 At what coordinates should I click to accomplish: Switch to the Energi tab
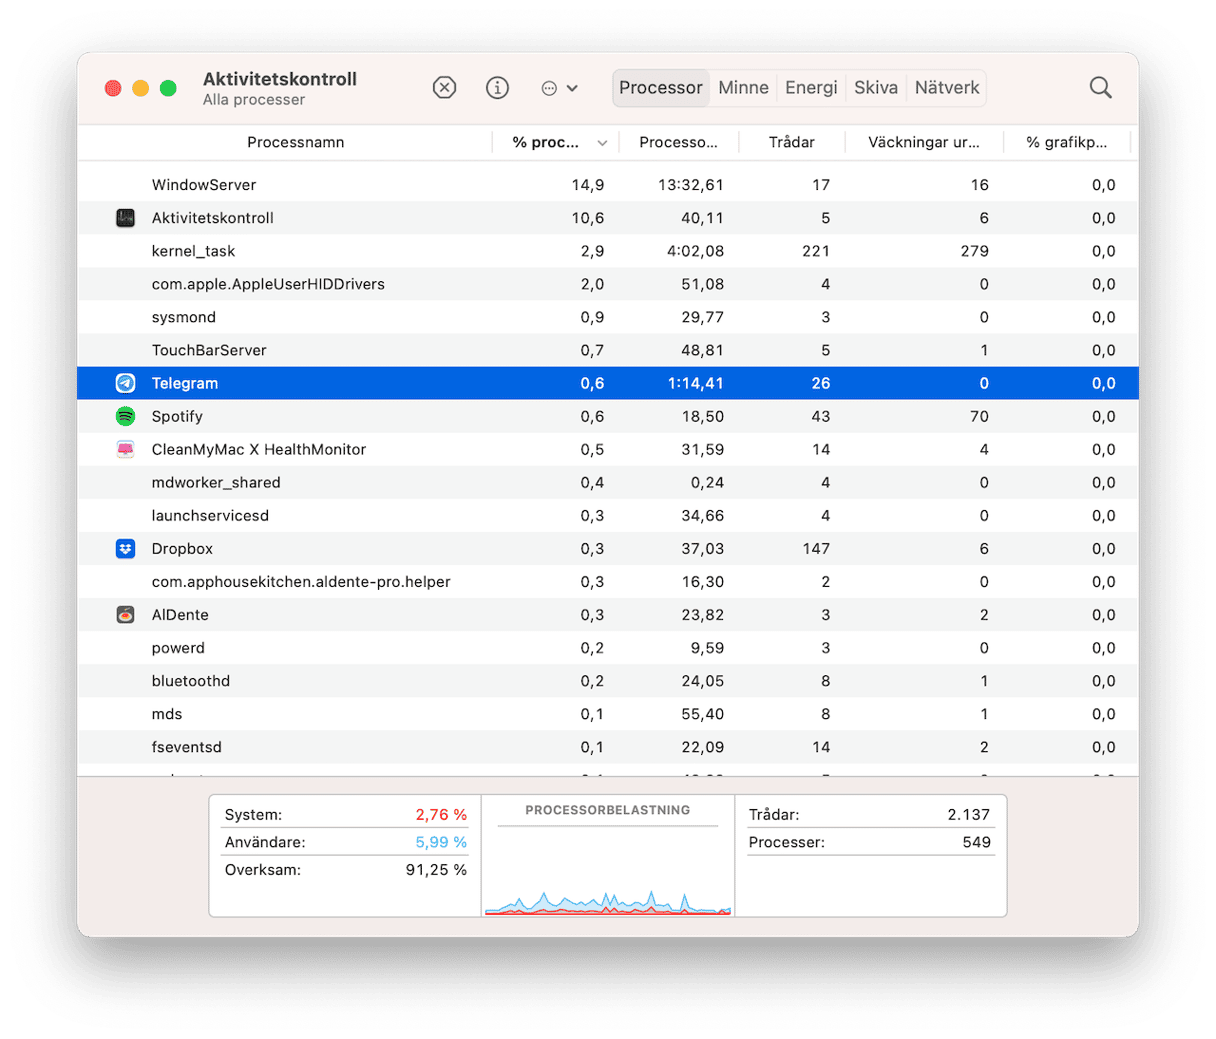pos(811,88)
